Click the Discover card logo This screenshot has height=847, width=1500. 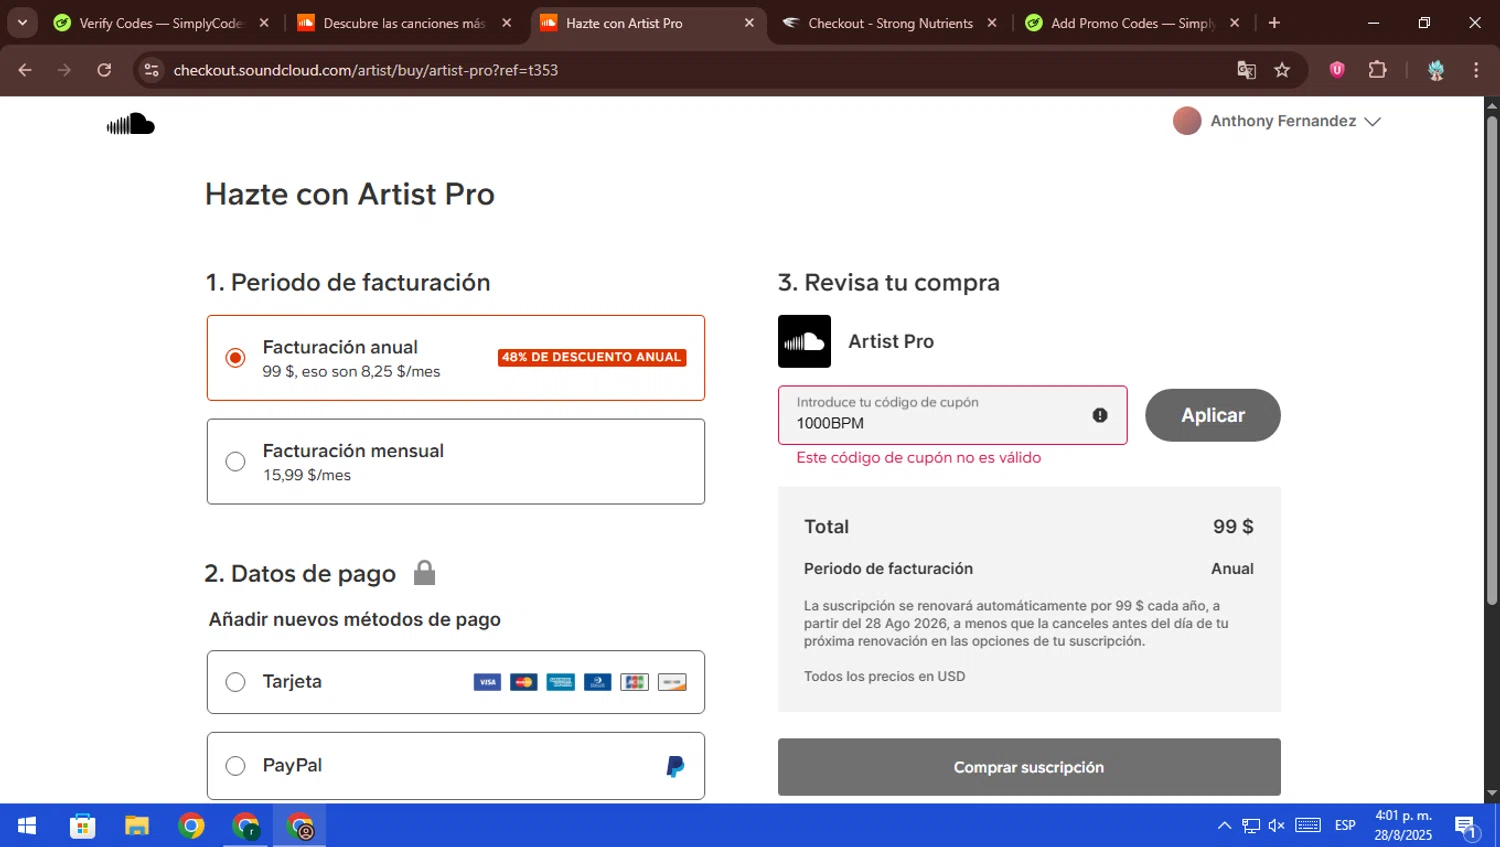tap(672, 682)
